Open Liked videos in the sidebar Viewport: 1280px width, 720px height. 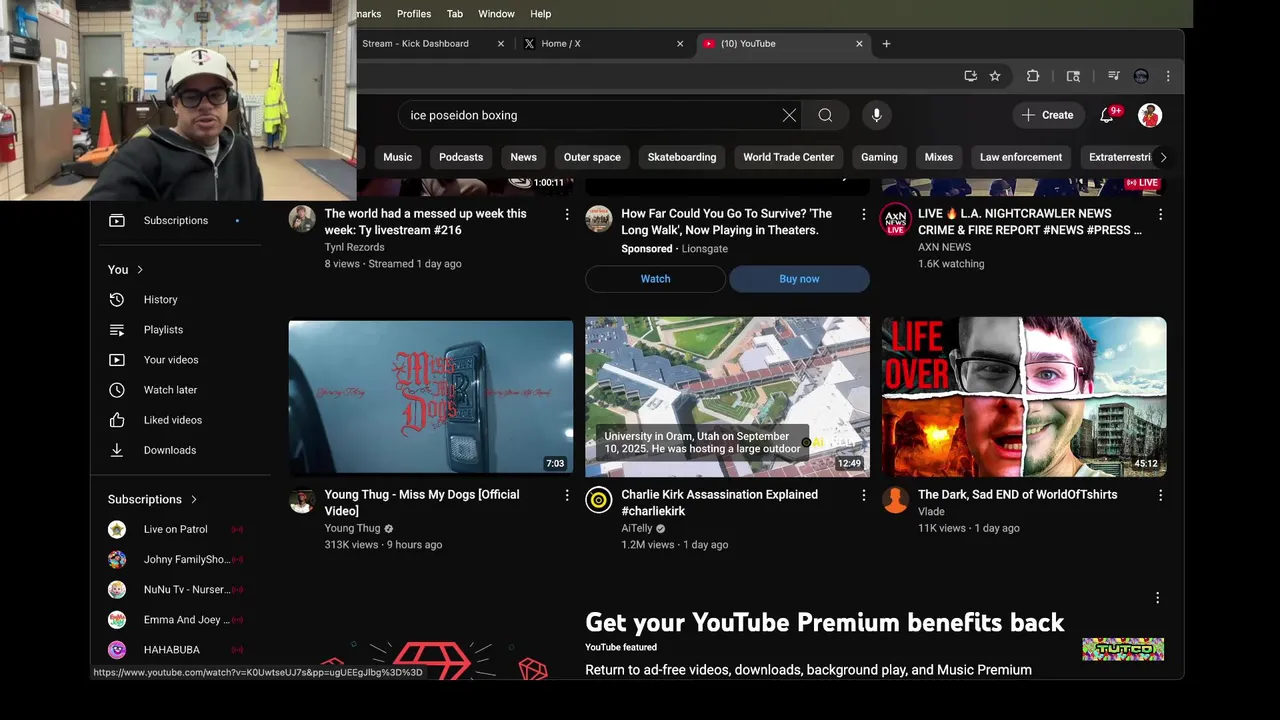pos(175,420)
